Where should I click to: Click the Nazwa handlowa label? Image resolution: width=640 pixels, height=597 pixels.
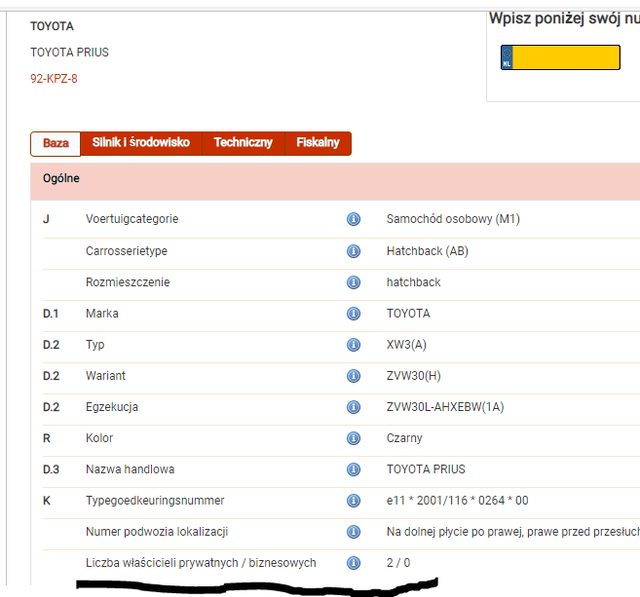pos(130,470)
